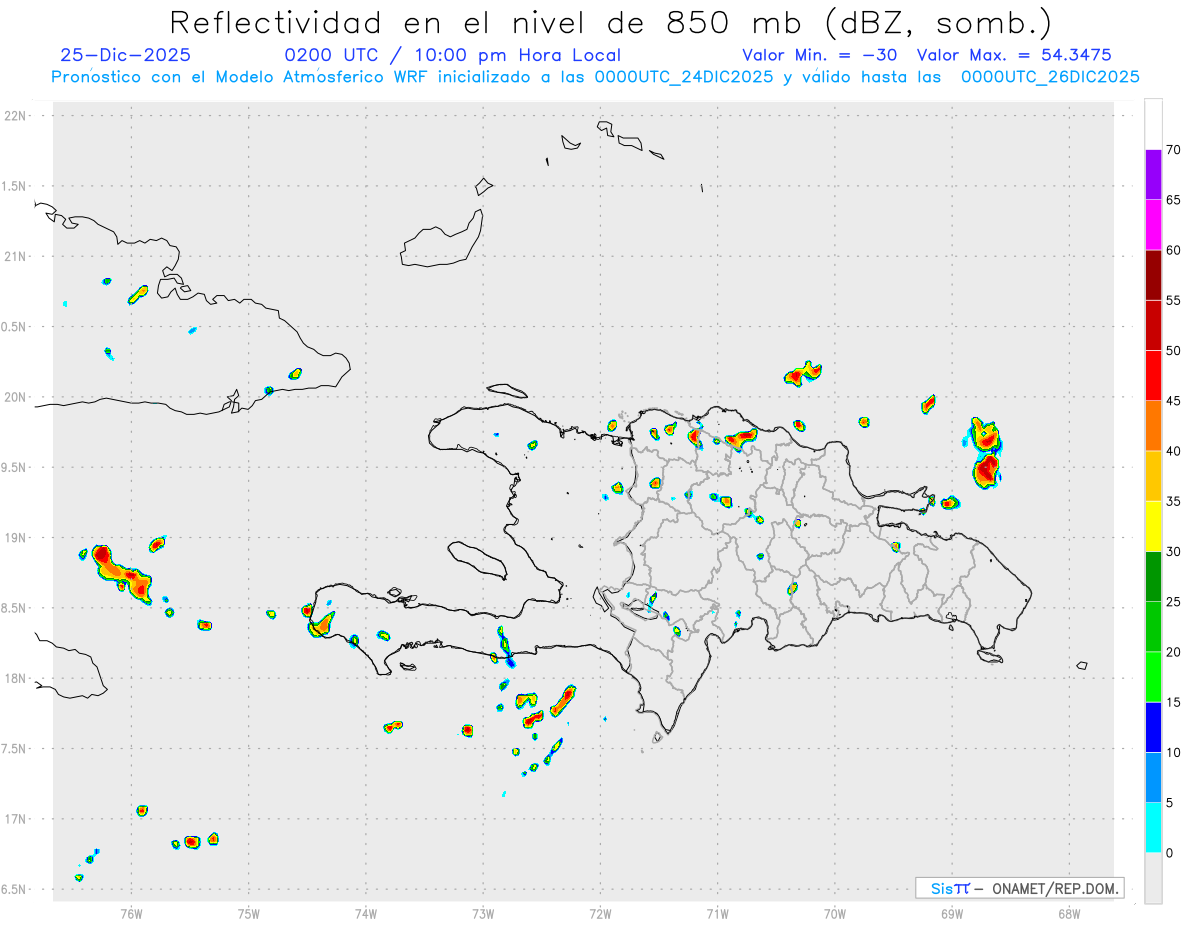Click the orange 40-45 dBZ legend band
This screenshot has height=927, width=1200.
click(1153, 426)
